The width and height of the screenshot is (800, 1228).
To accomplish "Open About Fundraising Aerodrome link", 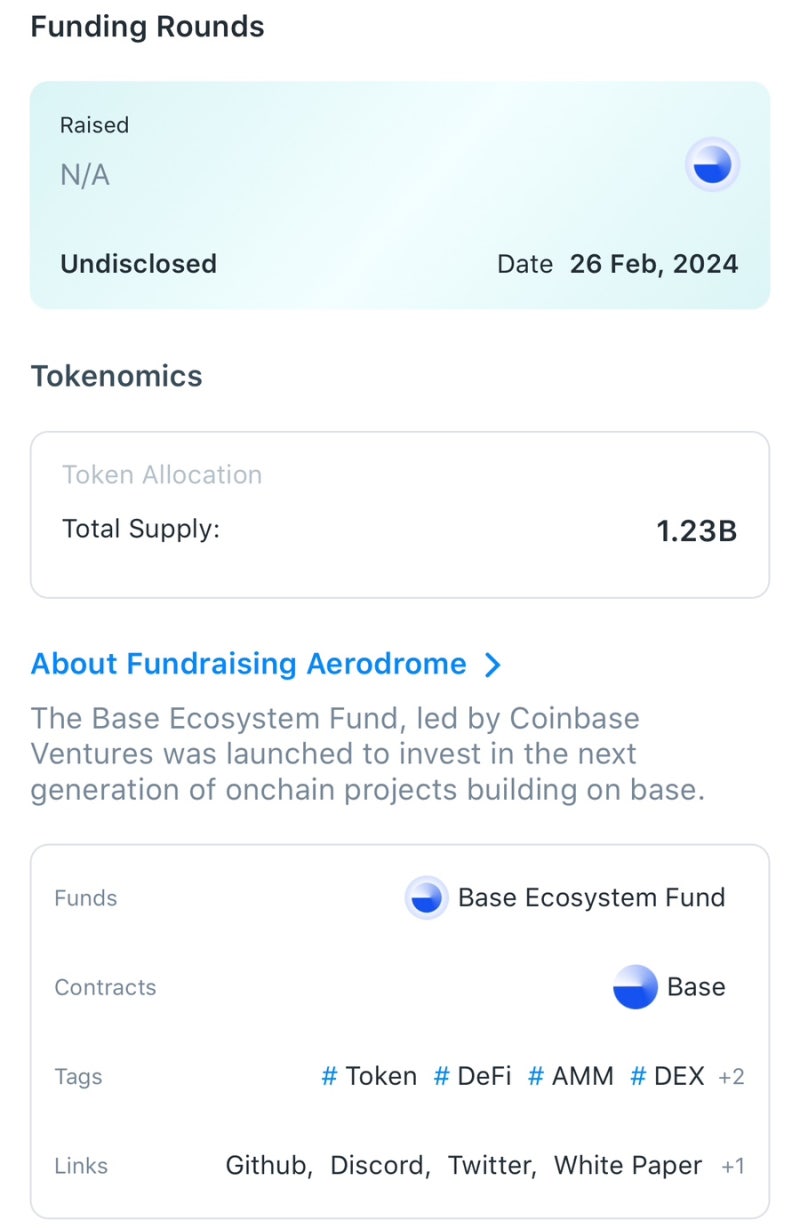I will 248,664.
